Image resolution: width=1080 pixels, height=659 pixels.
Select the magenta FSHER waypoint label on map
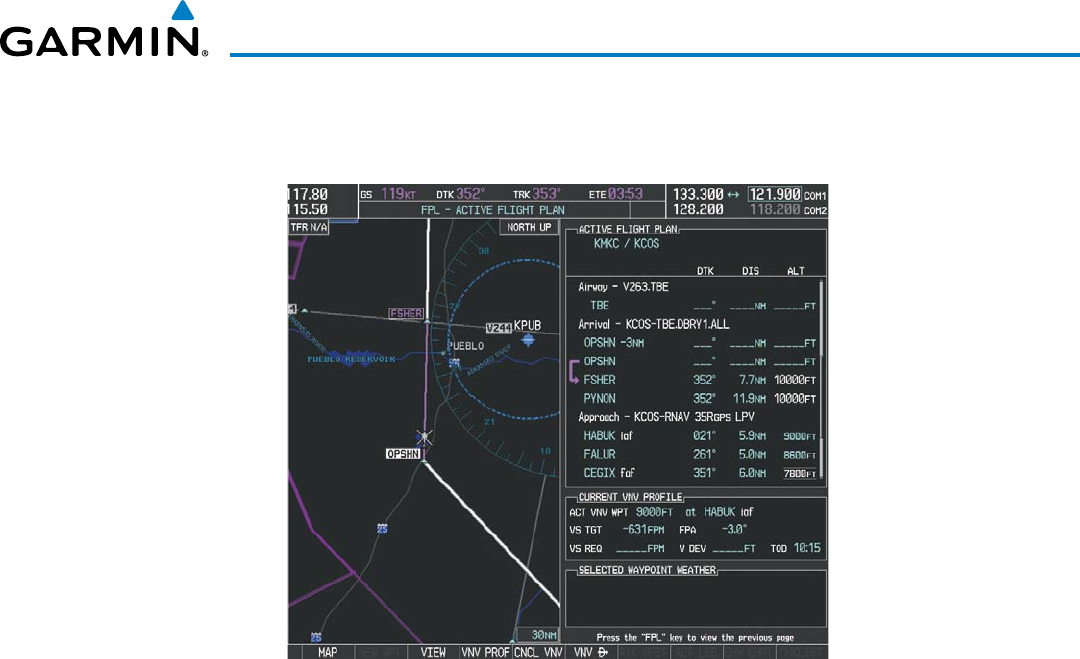click(406, 313)
